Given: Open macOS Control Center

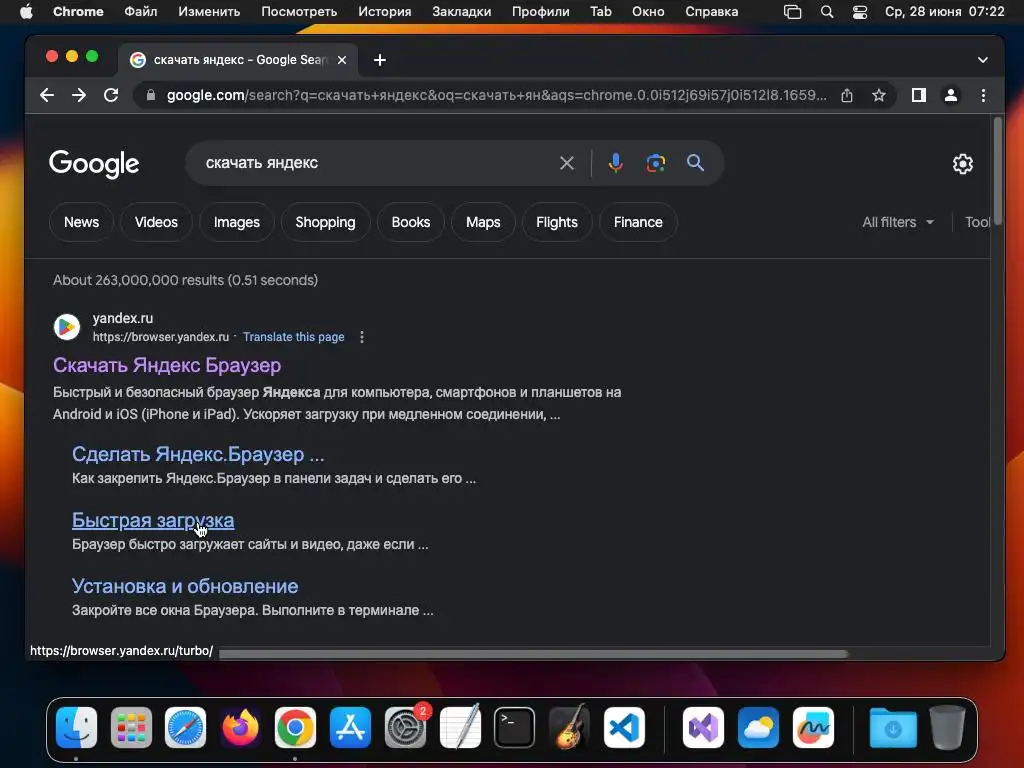Looking at the screenshot, I should point(860,12).
